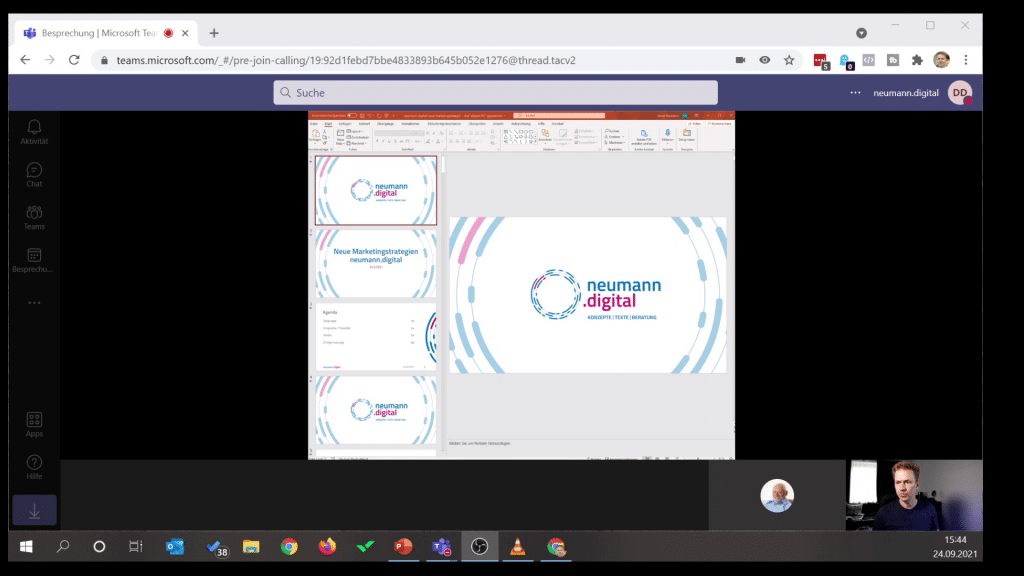
Task: Open the Teams section in the sidebar
Action: click(x=34, y=217)
